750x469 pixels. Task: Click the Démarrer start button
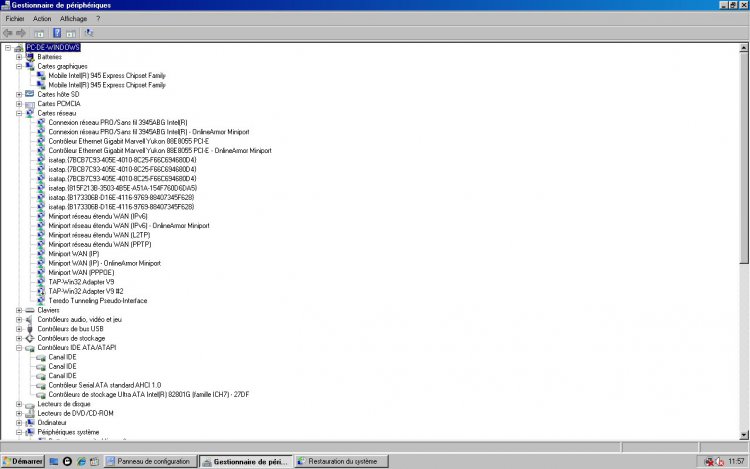(x=23, y=461)
